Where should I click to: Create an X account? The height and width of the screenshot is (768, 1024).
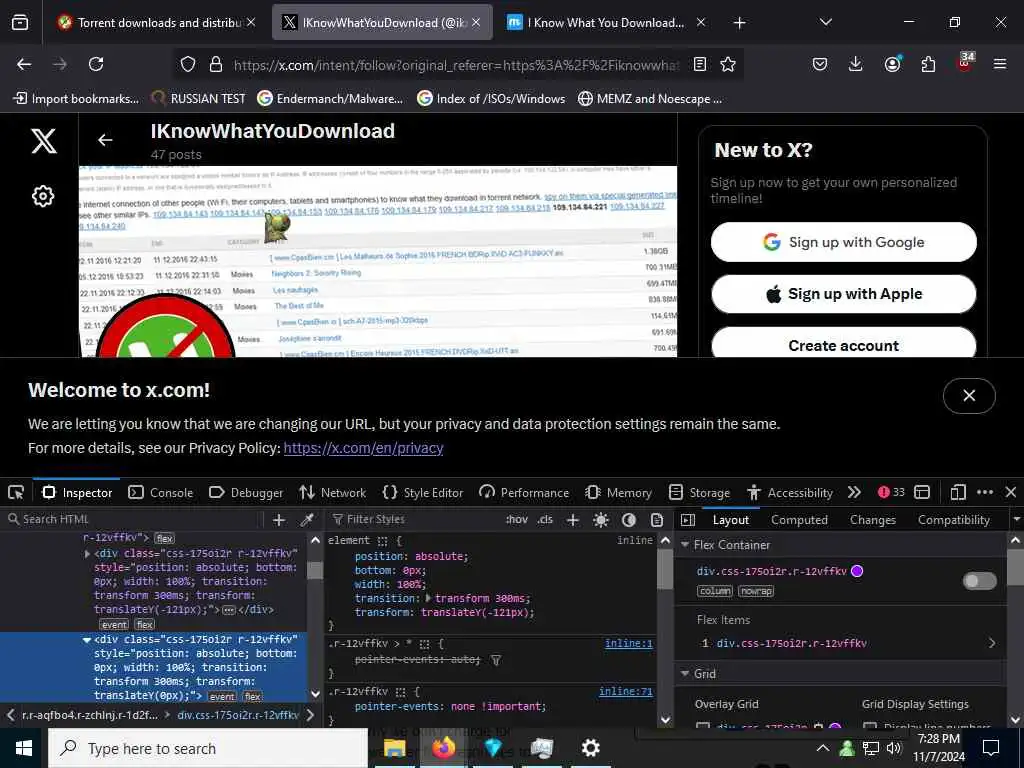(844, 343)
